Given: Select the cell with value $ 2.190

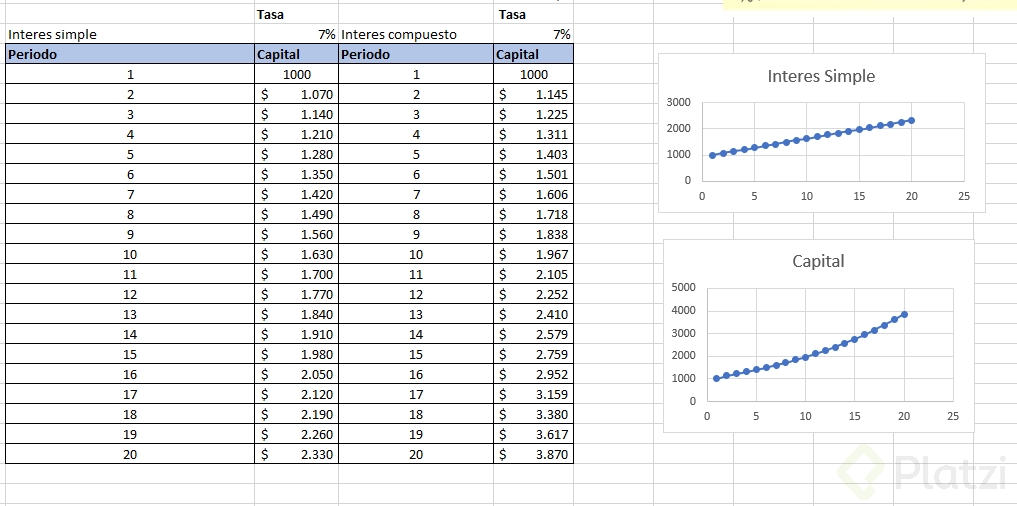Looking at the screenshot, I should click(x=296, y=415).
